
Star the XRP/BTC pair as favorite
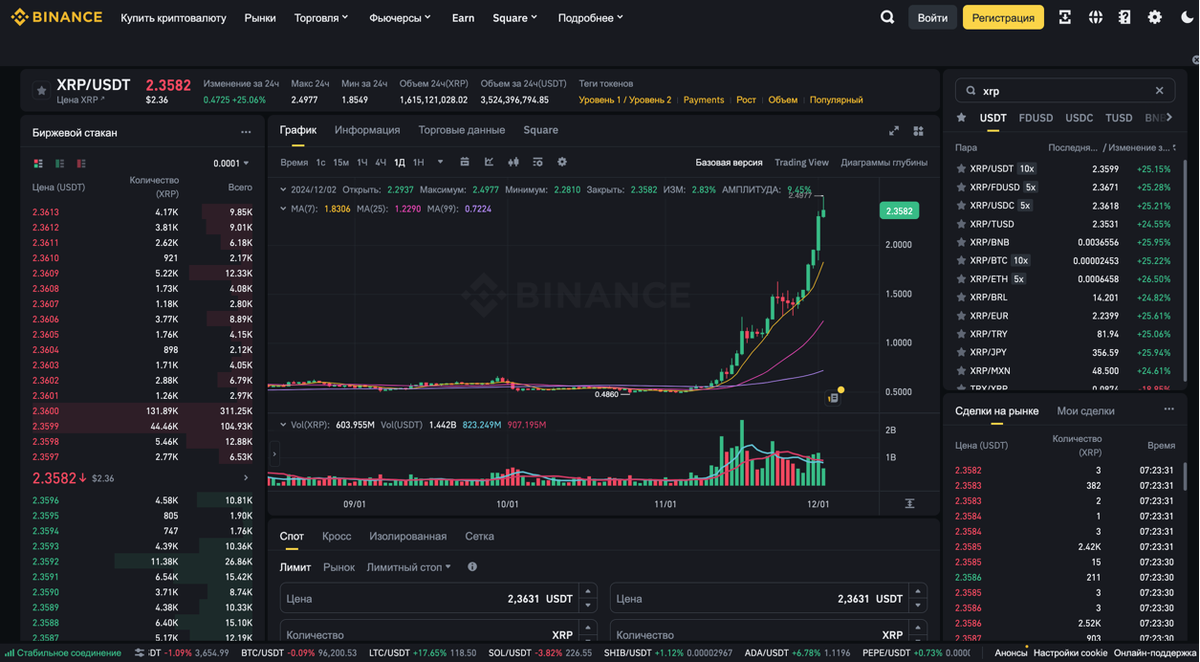[x=961, y=261]
